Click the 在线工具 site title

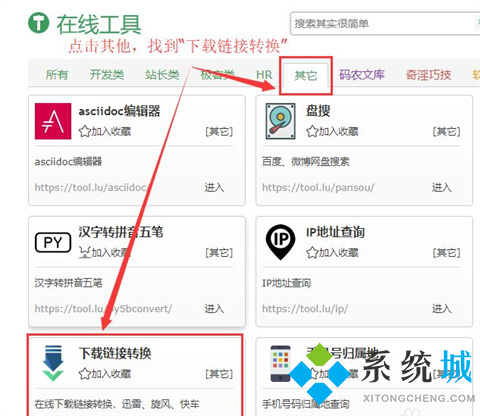point(99,24)
